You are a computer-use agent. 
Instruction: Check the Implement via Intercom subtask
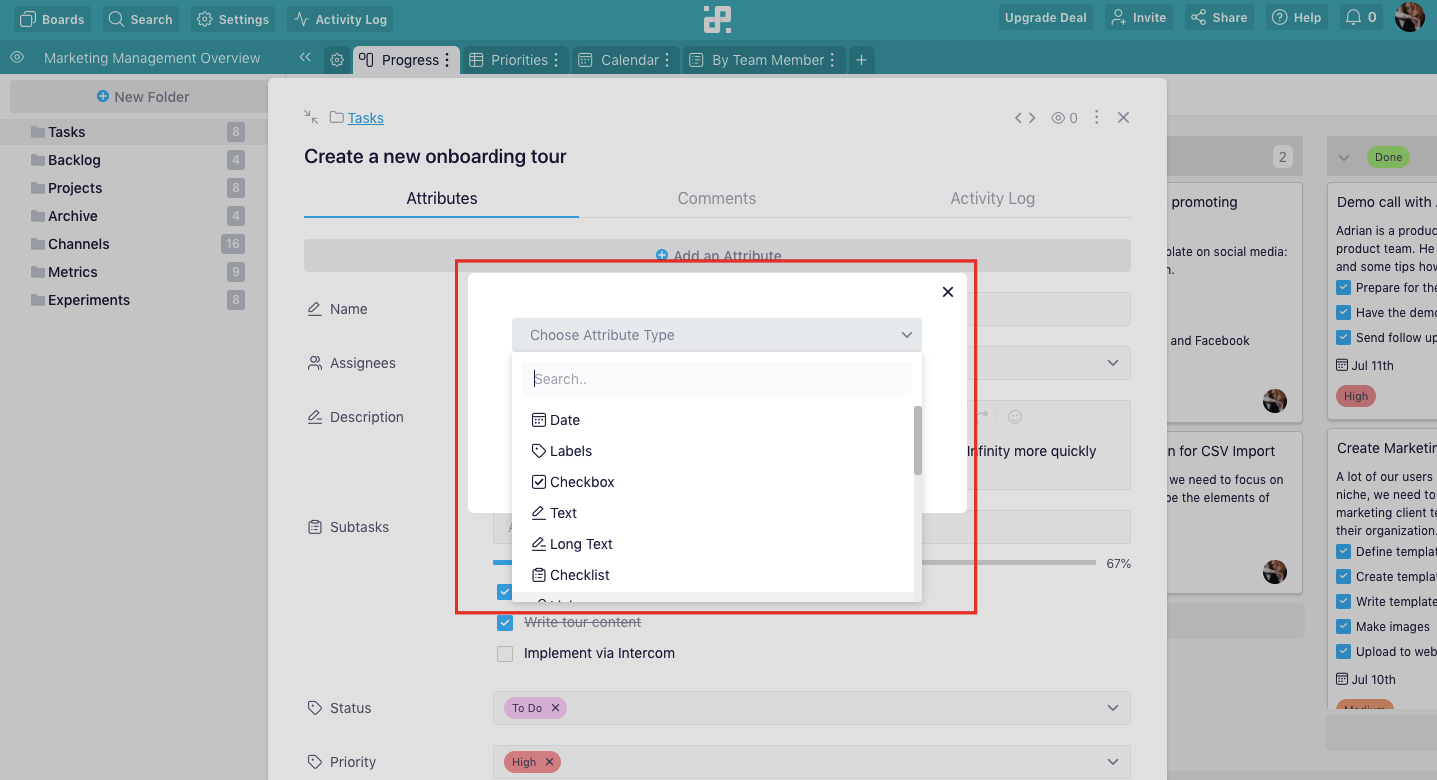(505, 653)
